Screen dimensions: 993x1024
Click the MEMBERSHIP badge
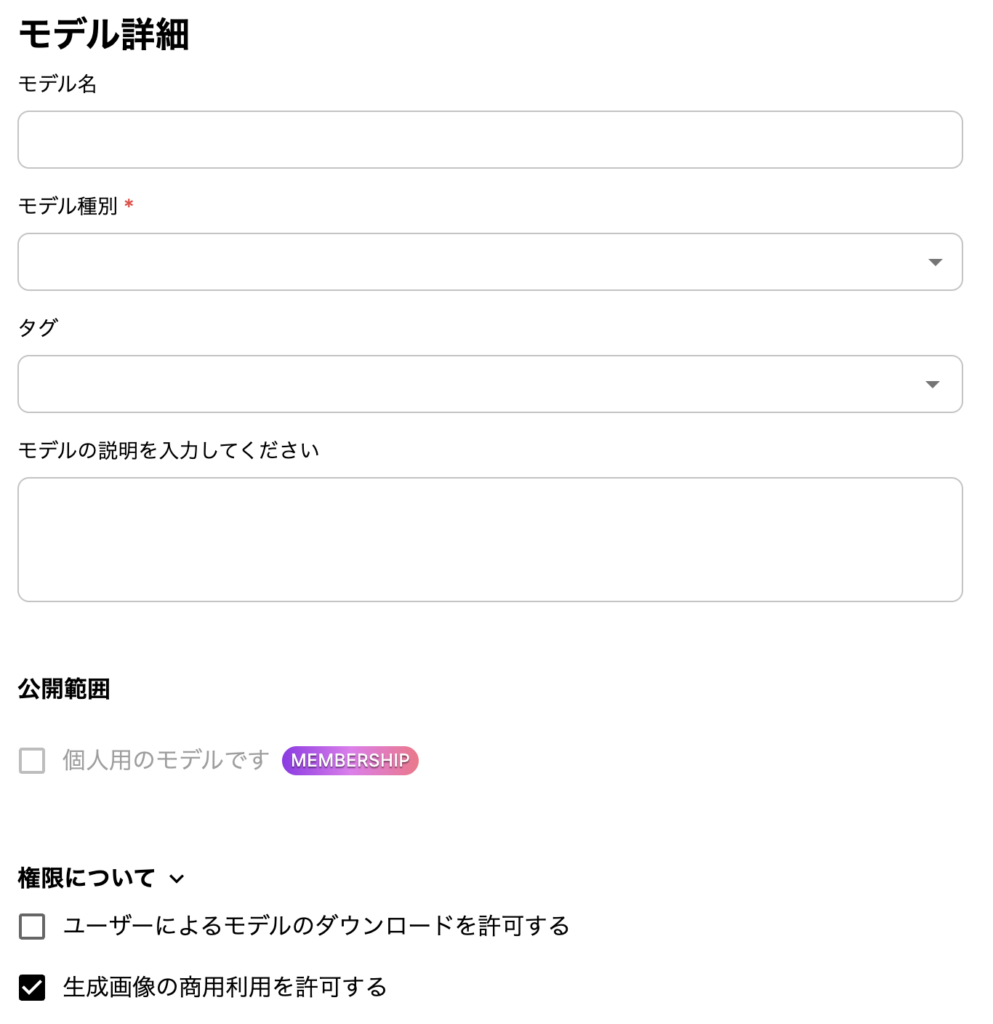(350, 761)
